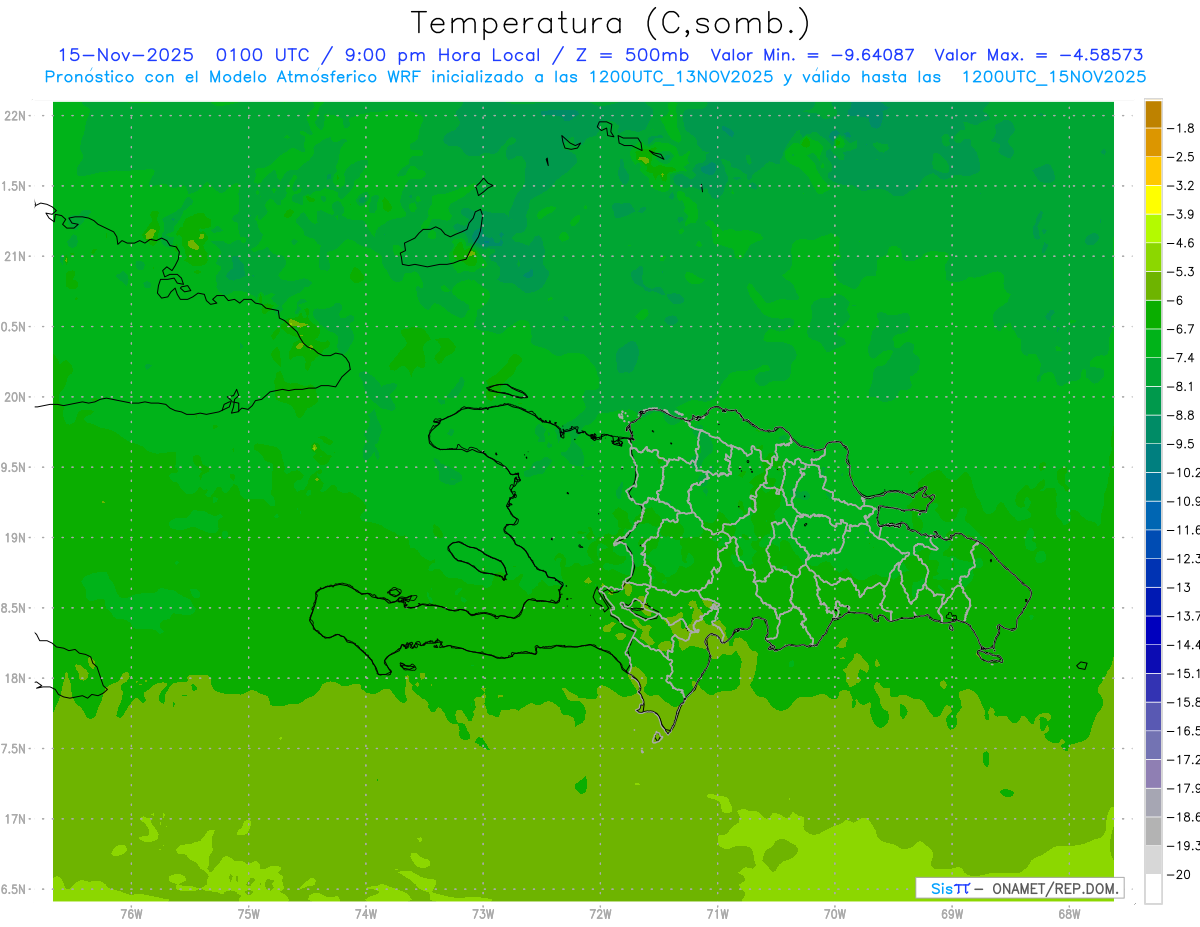Click the '-11.6' colorbar label

tap(1185, 530)
